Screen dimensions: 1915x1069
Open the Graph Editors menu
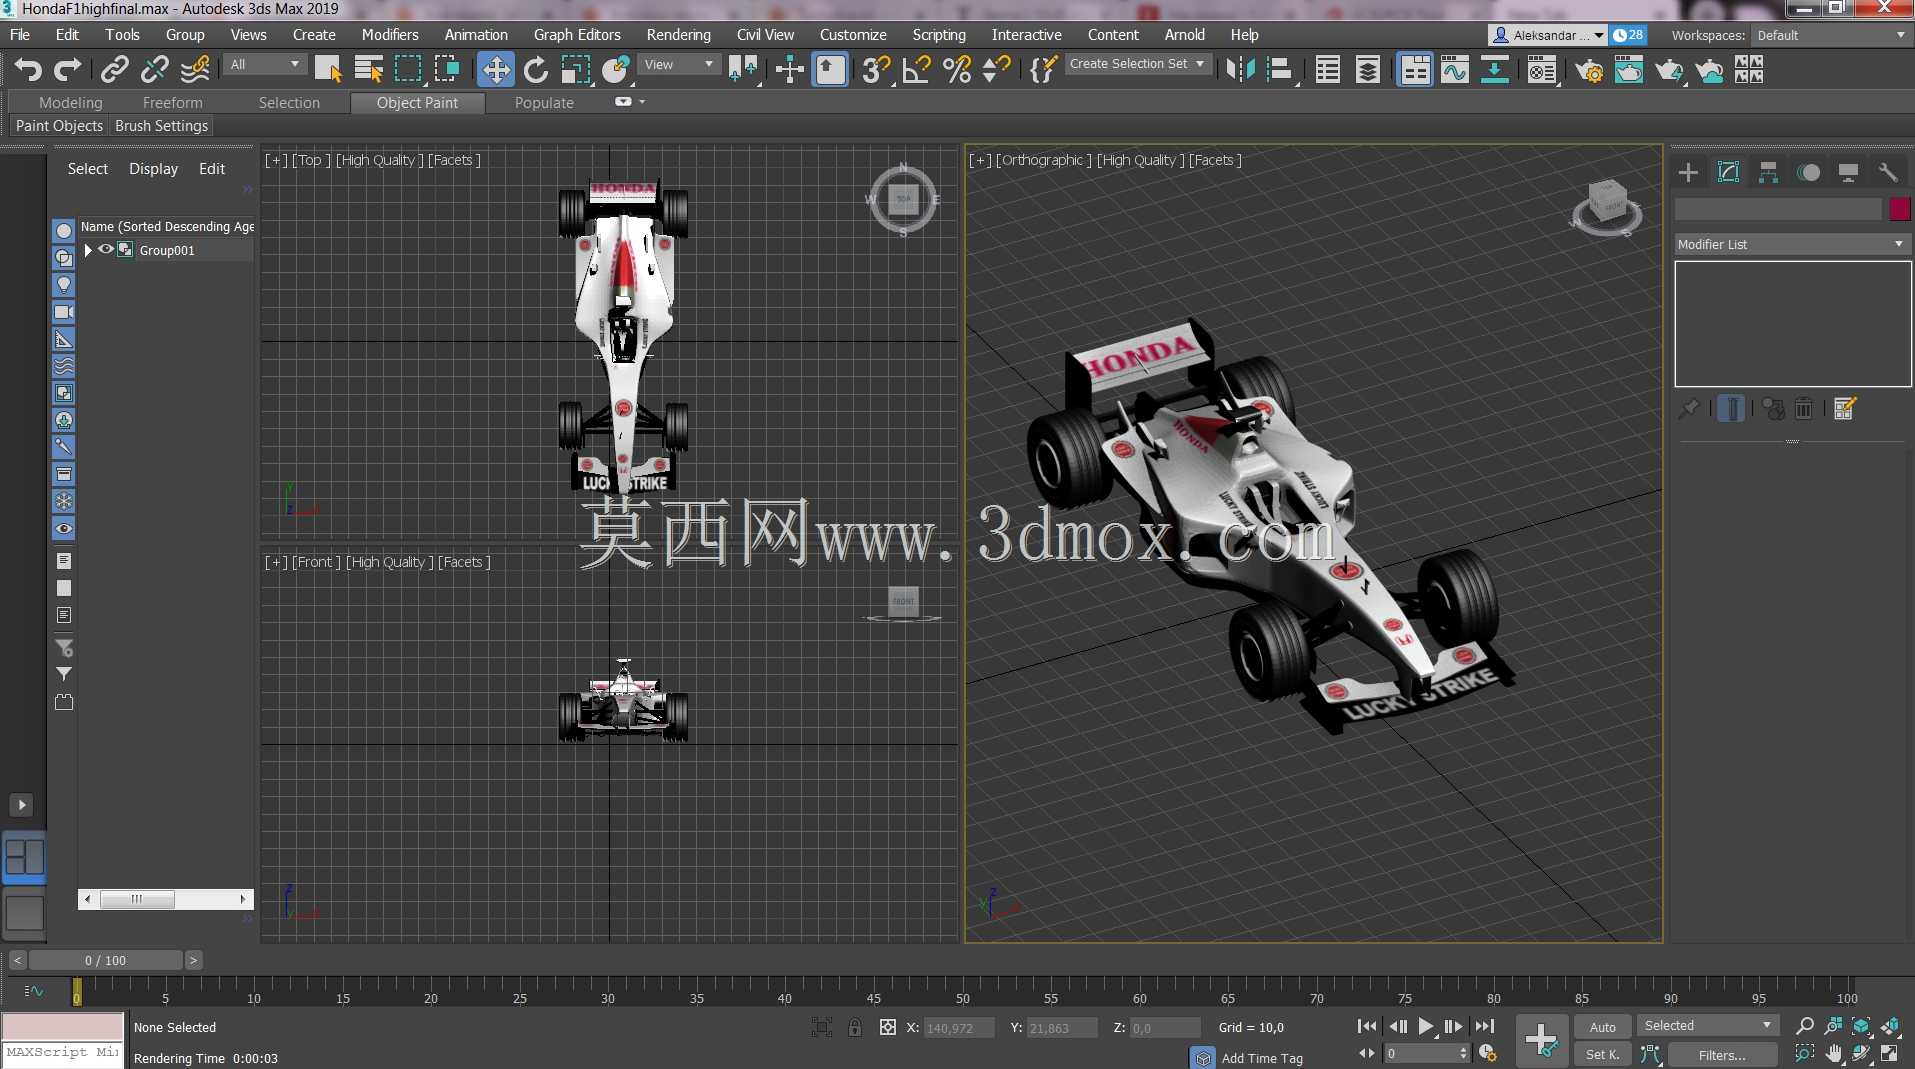(x=577, y=34)
